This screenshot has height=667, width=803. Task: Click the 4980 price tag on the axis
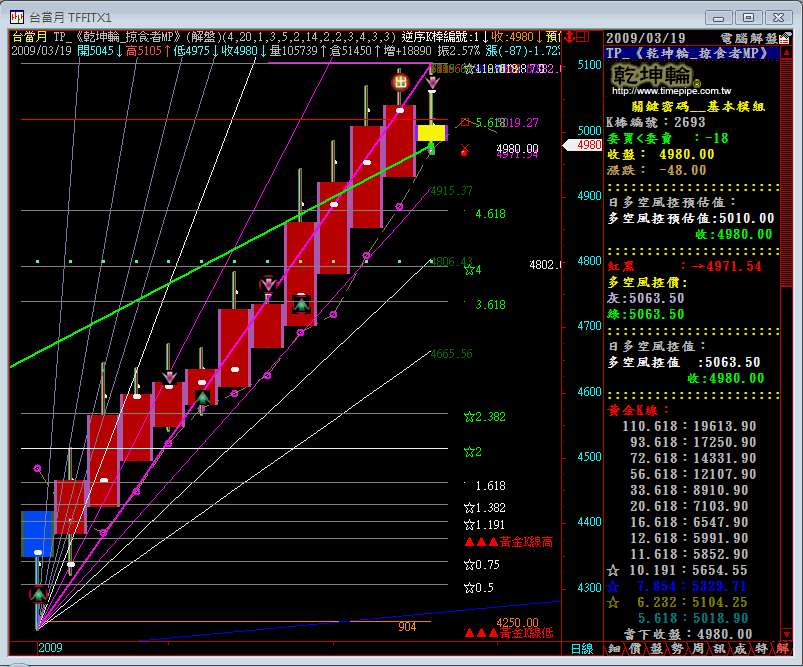[x=583, y=145]
